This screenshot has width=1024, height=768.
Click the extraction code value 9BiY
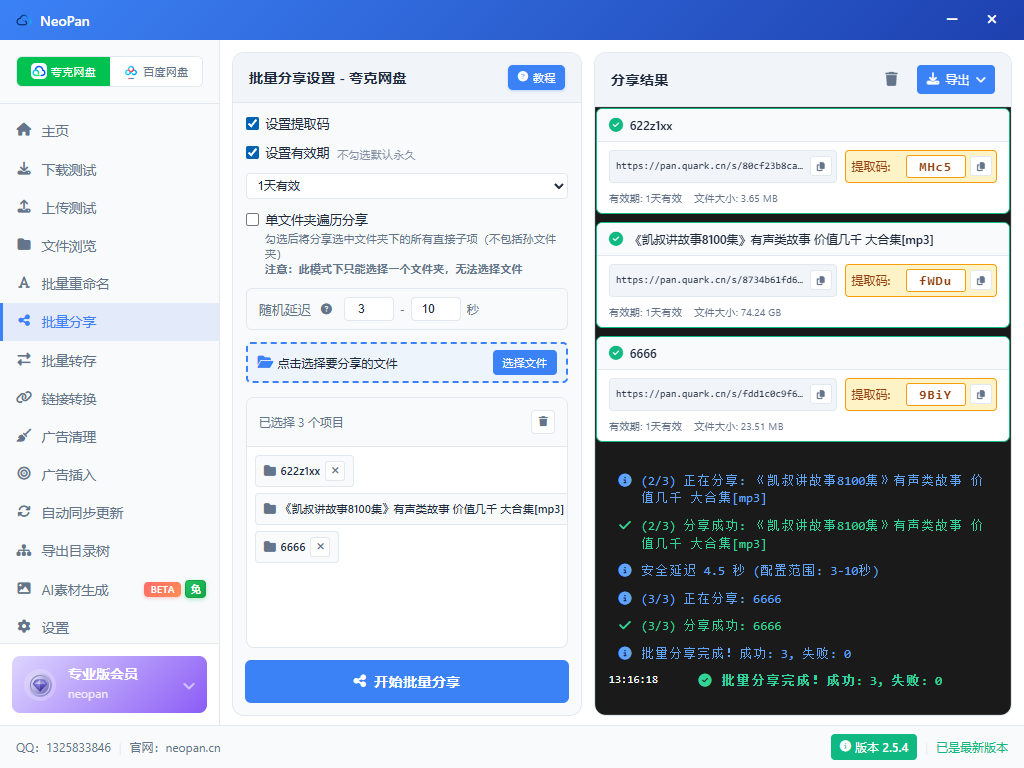[x=935, y=394]
